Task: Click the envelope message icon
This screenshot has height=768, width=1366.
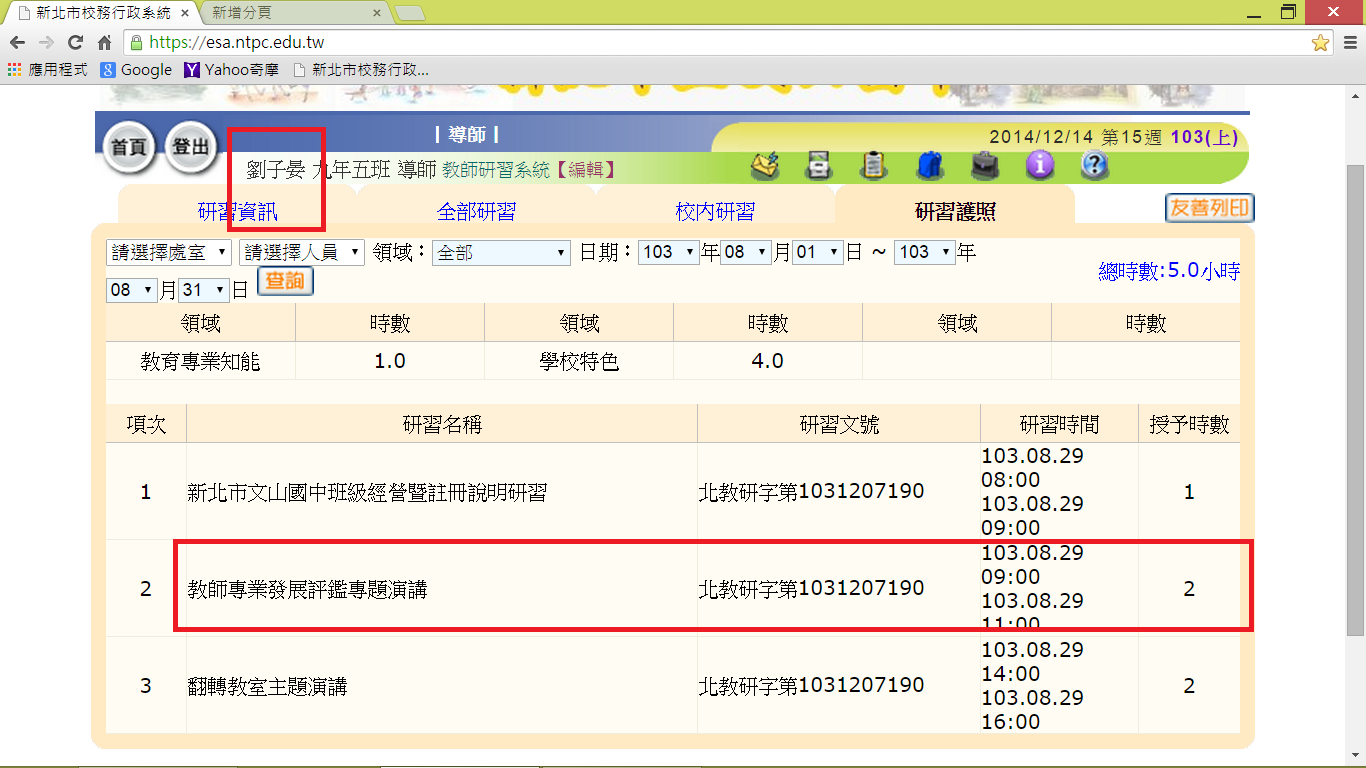Action: [x=765, y=165]
